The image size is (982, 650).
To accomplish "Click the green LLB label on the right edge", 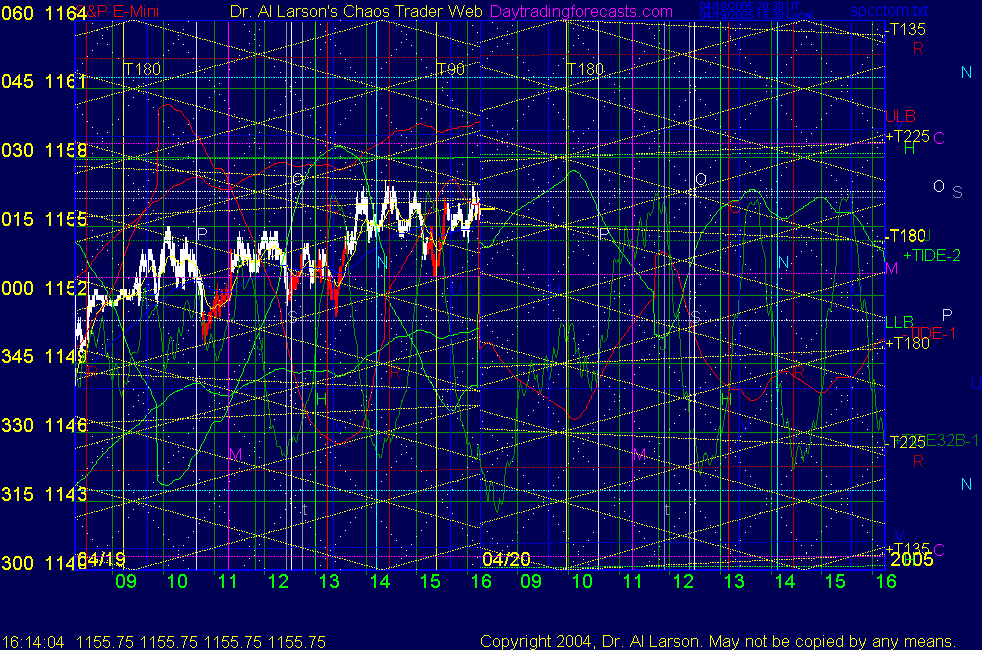I will tap(898, 322).
